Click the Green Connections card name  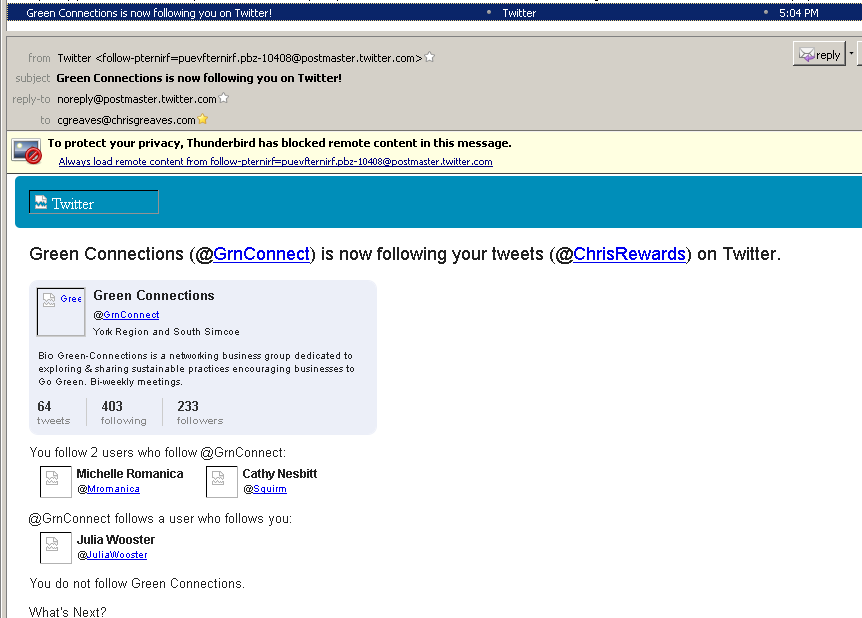(x=154, y=295)
